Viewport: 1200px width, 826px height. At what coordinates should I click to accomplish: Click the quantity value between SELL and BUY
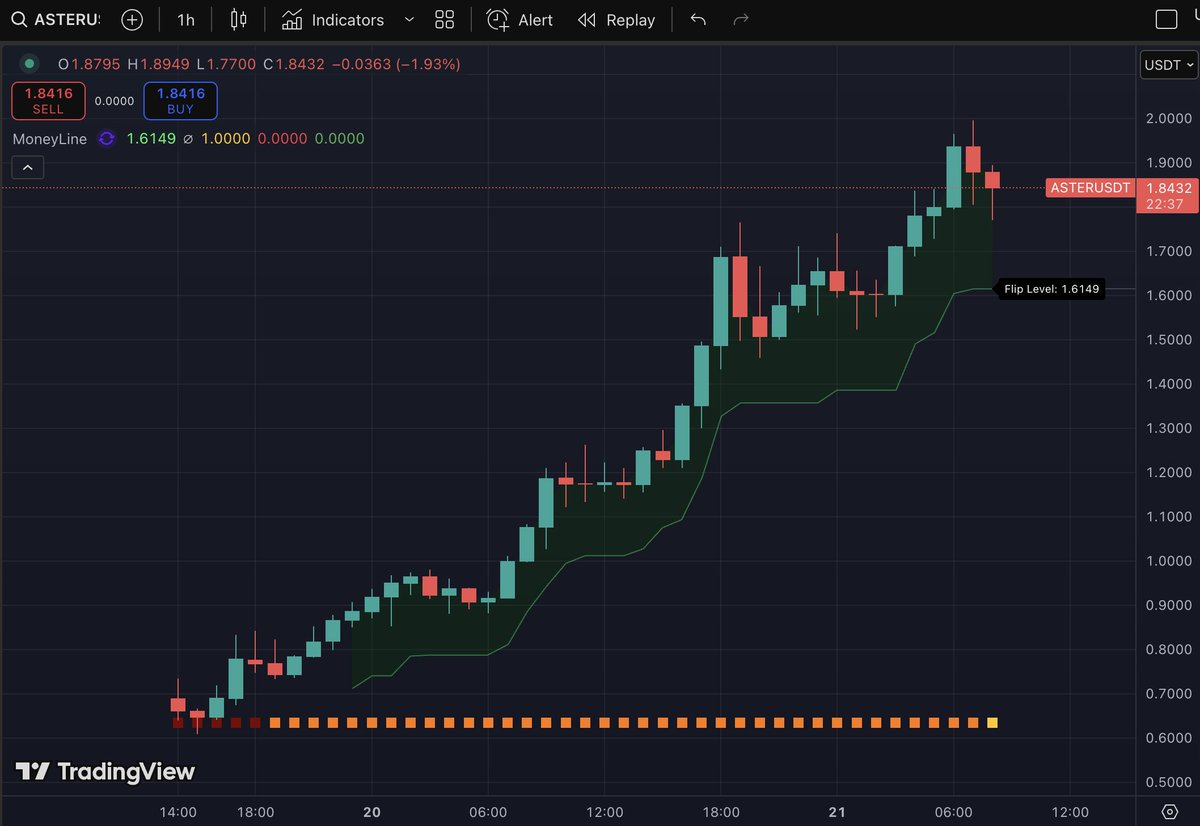click(x=114, y=101)
